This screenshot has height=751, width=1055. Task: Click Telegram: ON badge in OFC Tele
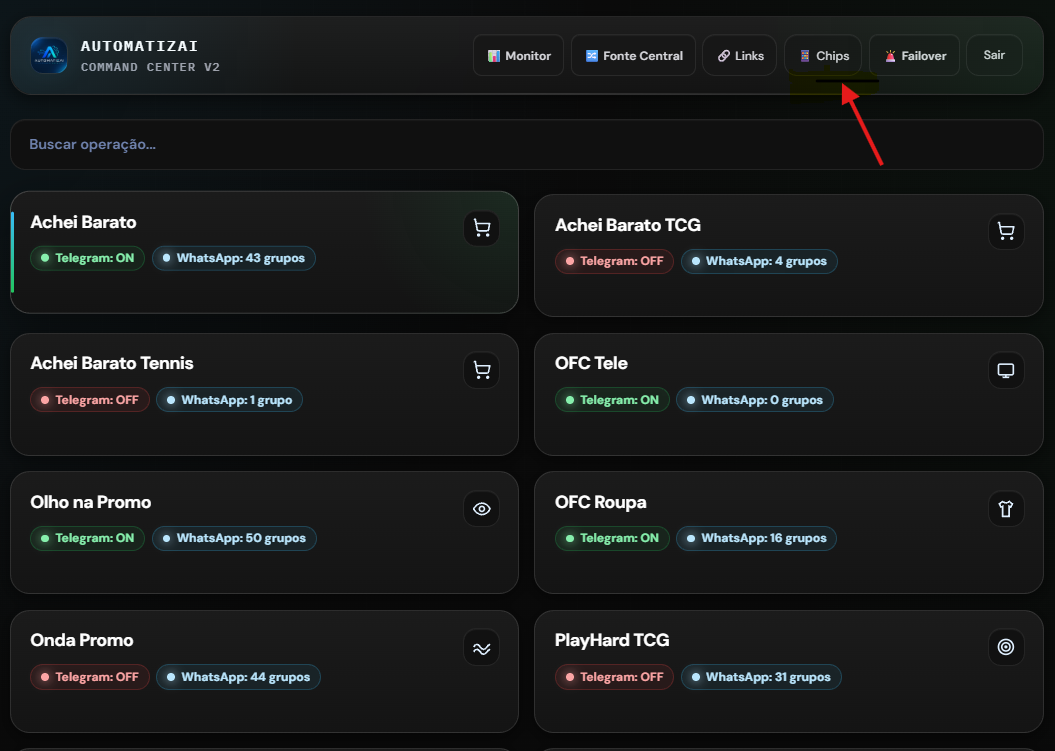pos(612,400)
